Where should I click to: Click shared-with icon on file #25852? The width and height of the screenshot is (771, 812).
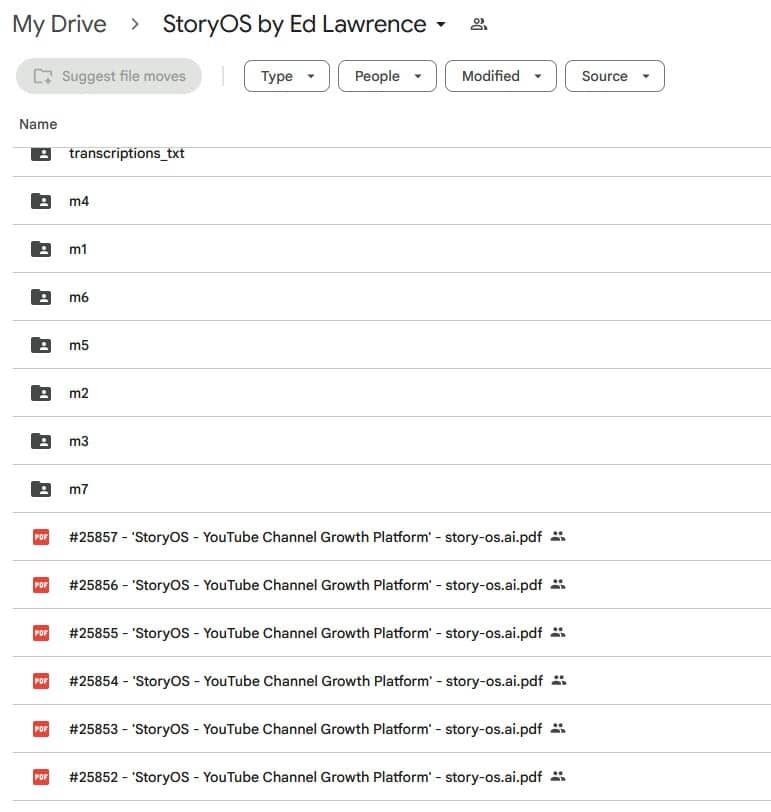point(558,776)
